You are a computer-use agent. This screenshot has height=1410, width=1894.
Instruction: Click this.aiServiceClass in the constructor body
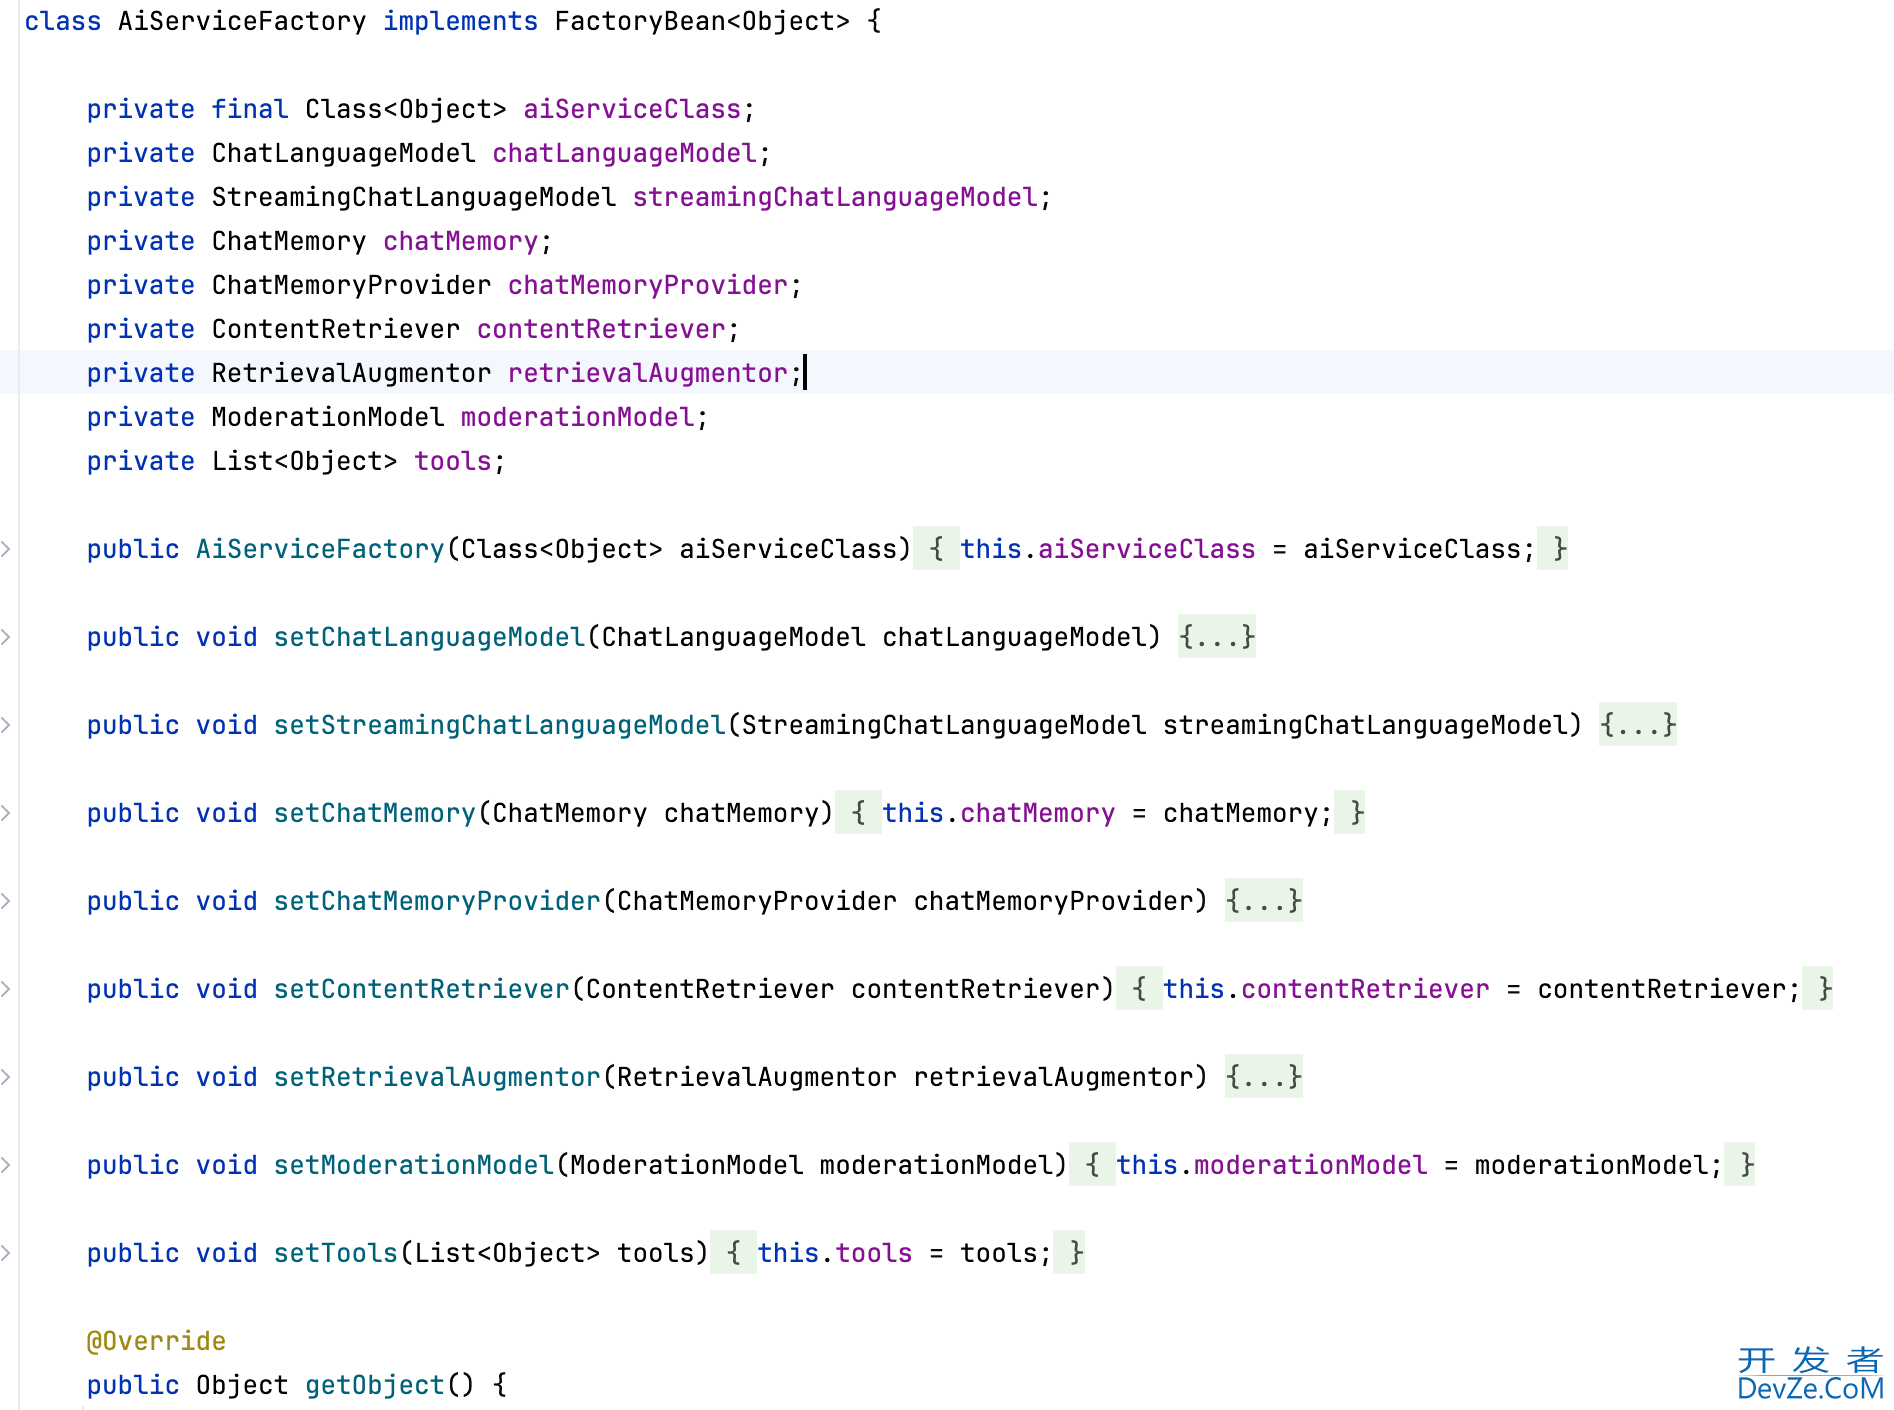(1107, 549)
